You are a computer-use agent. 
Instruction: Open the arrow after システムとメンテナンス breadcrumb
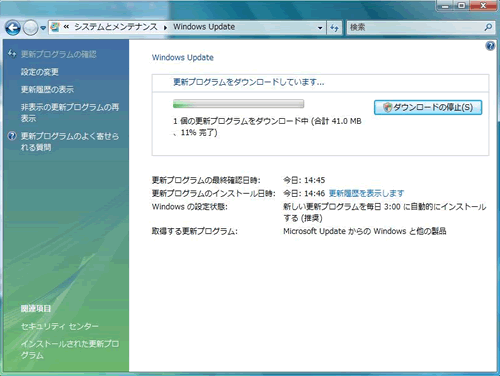(x=165, y=28)
